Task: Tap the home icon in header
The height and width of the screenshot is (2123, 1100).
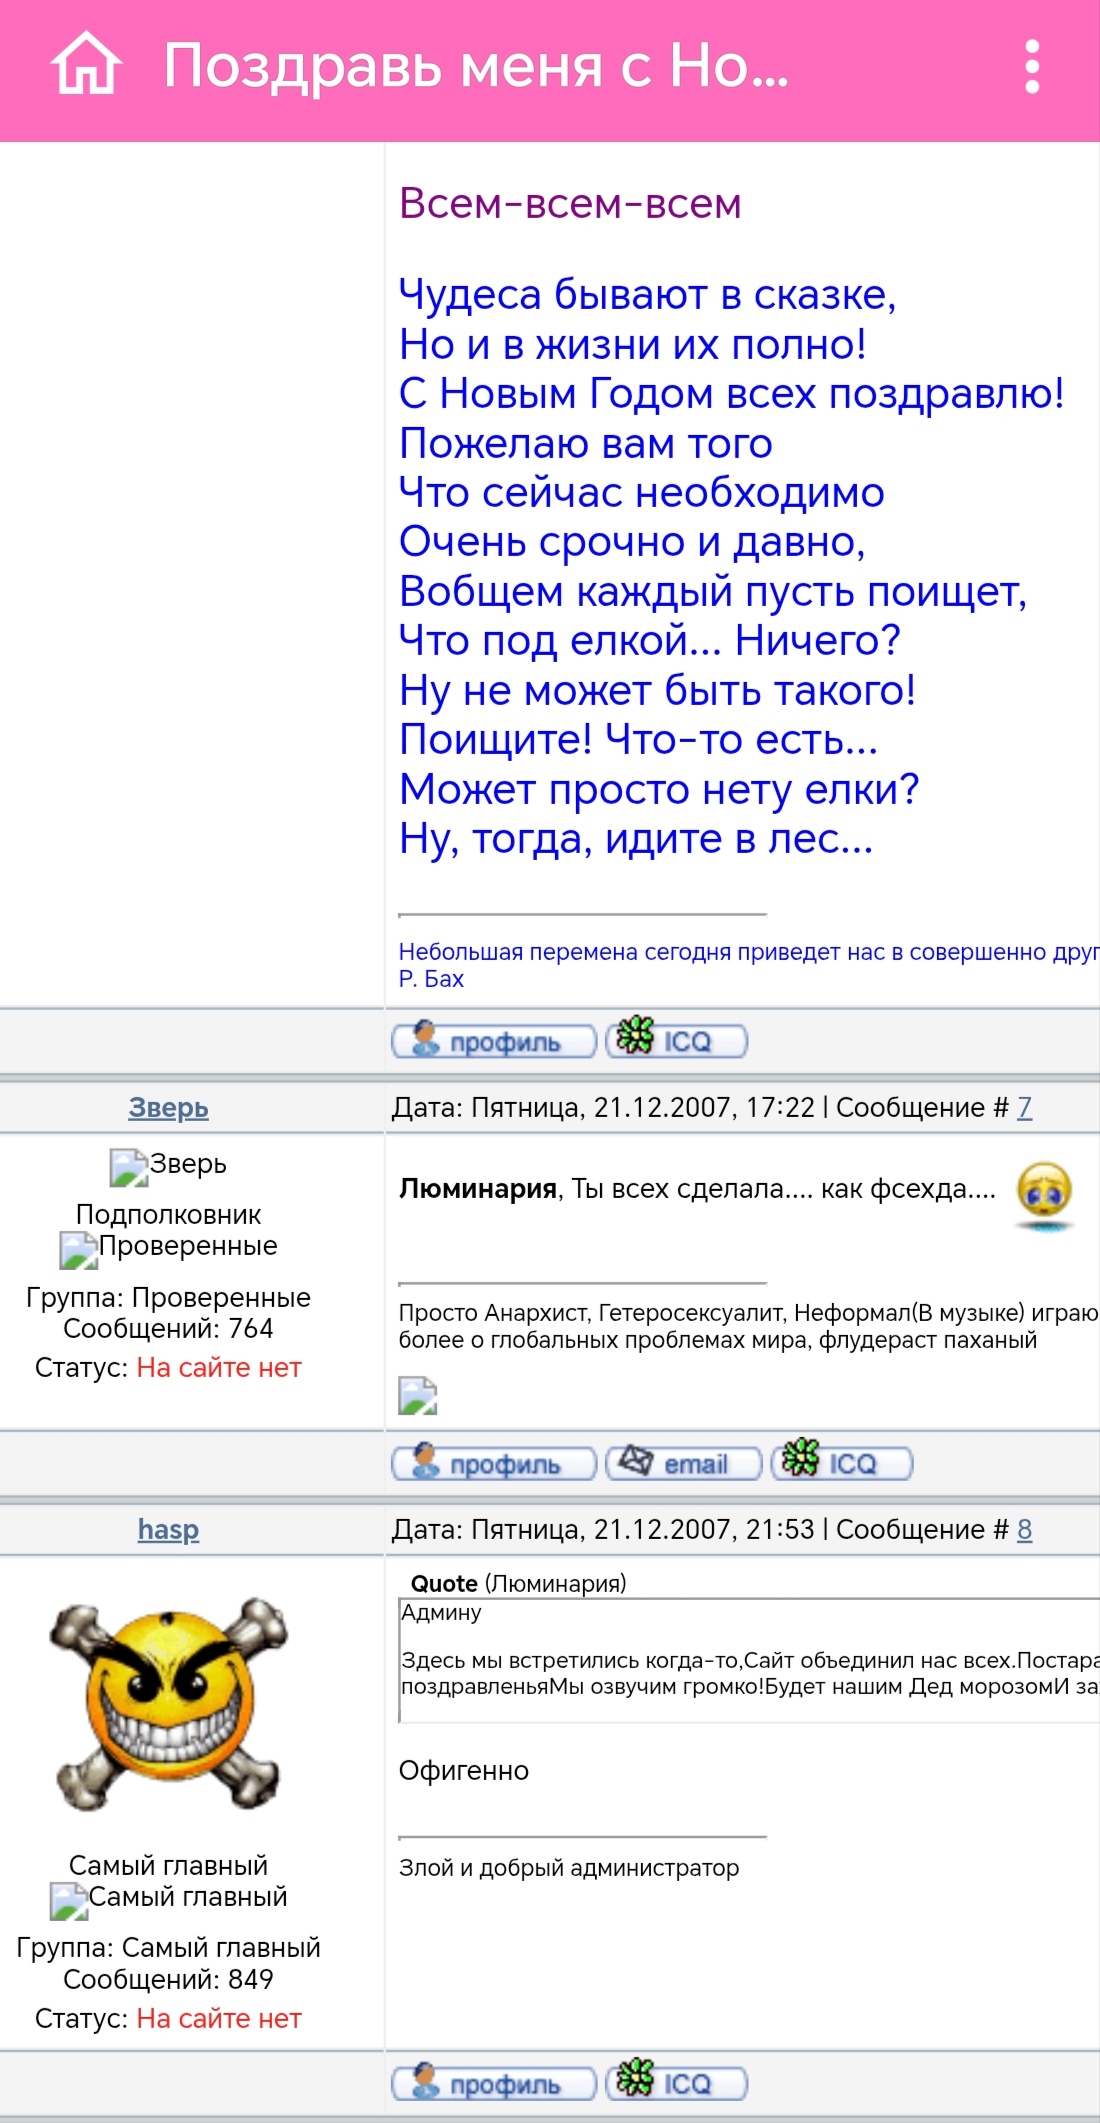Action: 86,65
